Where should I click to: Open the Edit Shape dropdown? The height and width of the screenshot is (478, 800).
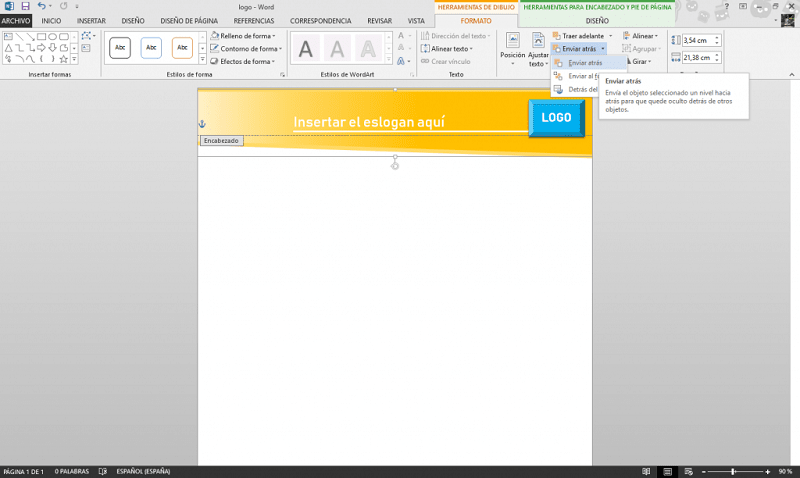(88, 36)
